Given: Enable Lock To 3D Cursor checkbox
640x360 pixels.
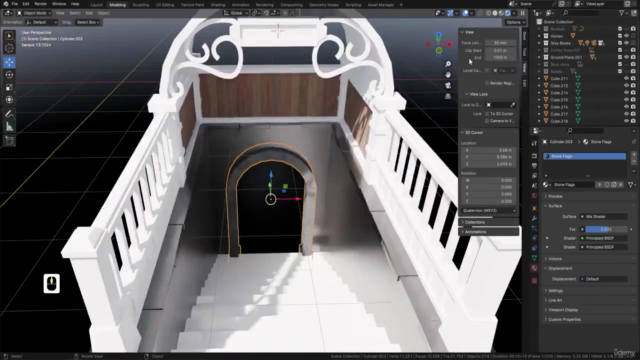Looking at the screenshot, I should pyautogui.click(x=487, y=114).
